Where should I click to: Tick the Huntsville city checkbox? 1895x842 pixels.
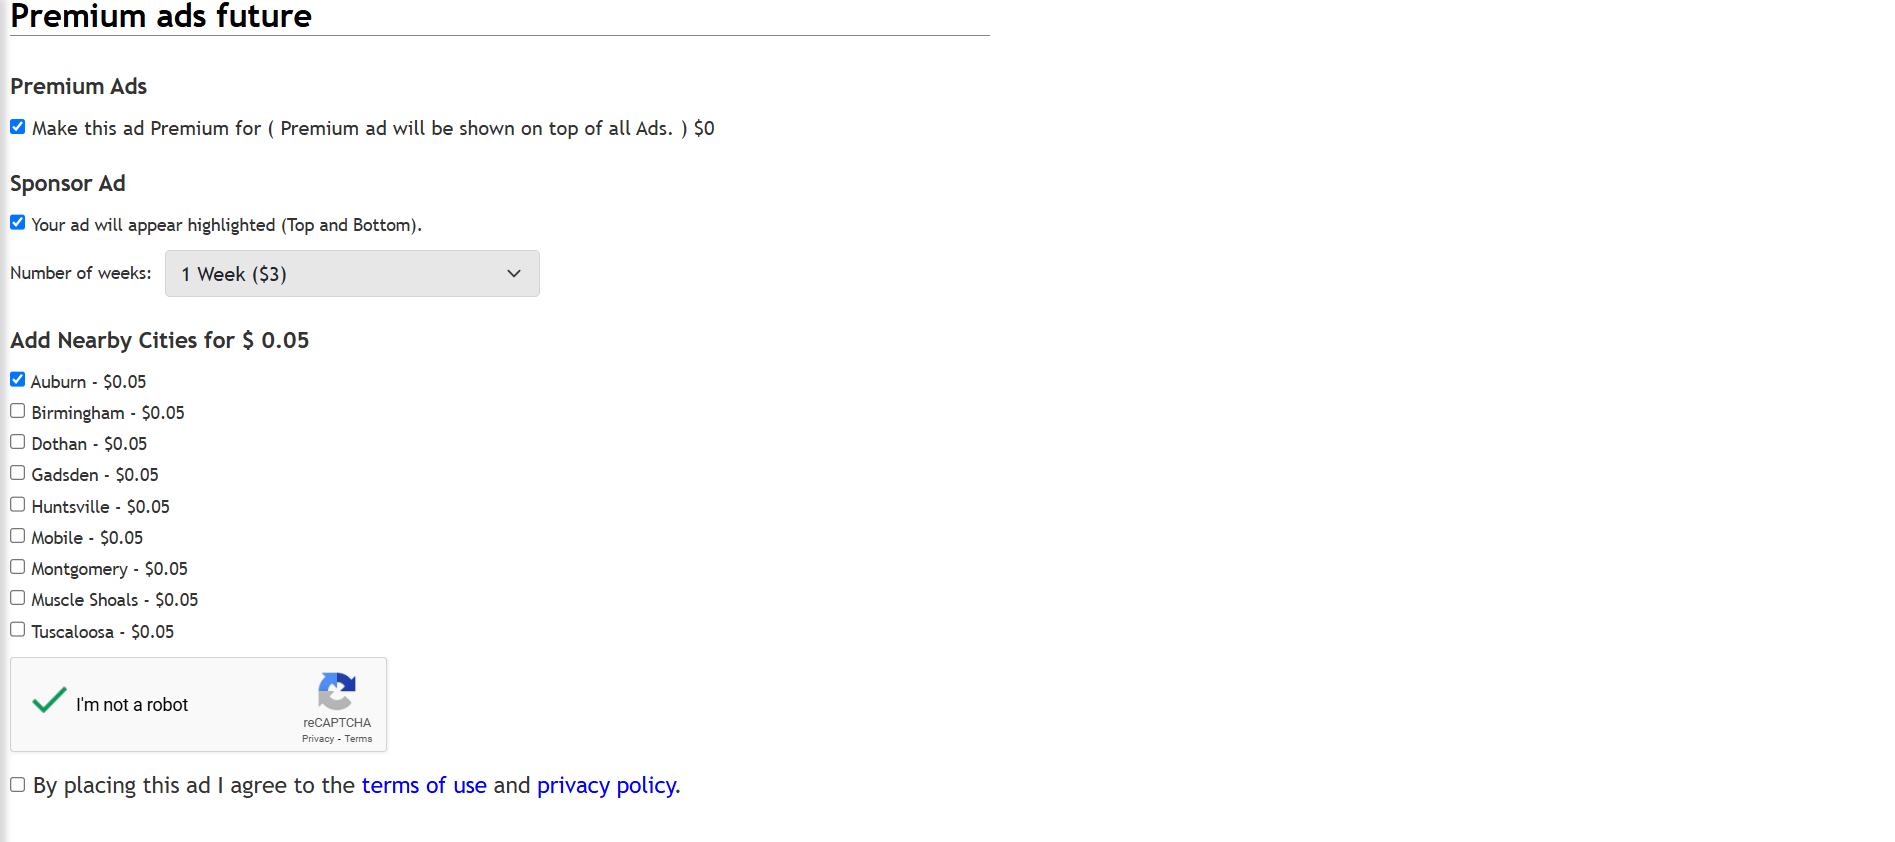[18, 505]
